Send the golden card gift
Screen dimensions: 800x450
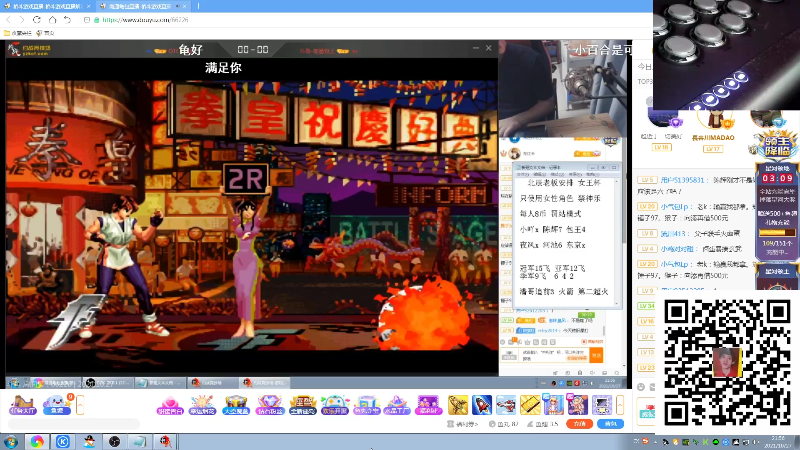click(530, 405)
